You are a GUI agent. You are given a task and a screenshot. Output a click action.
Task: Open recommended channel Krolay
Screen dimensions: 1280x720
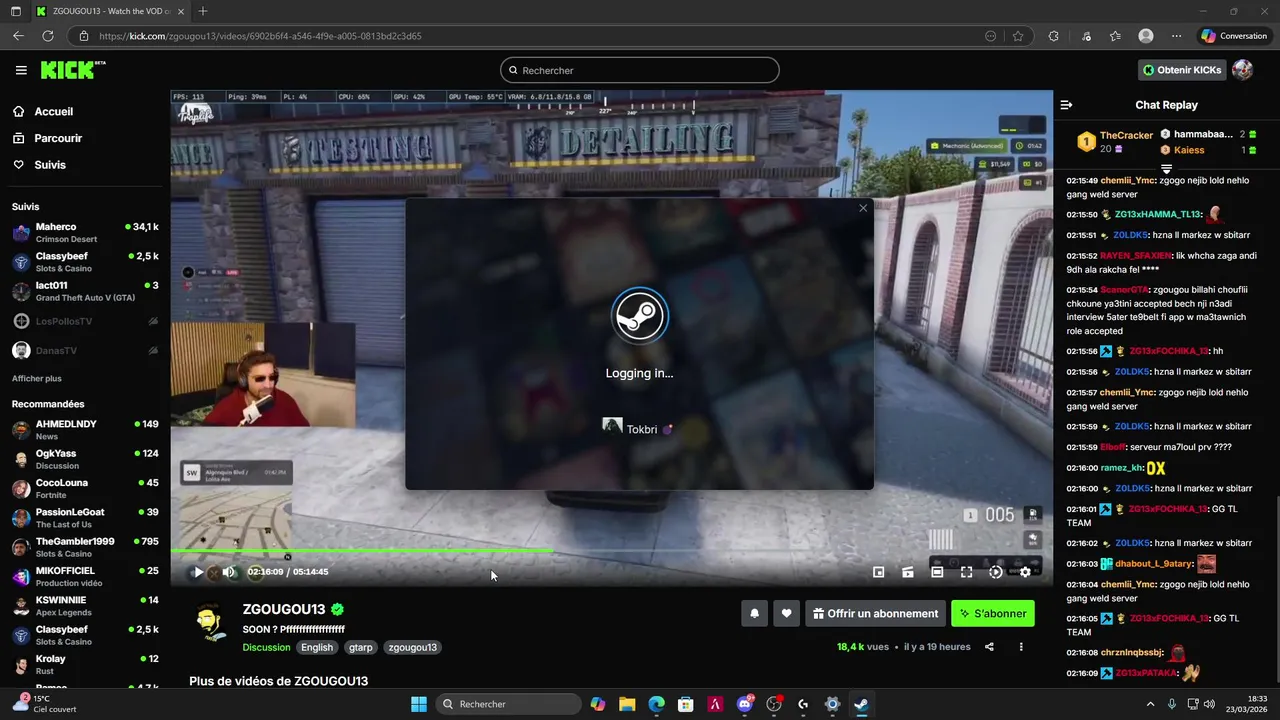(x=85, y=665)
